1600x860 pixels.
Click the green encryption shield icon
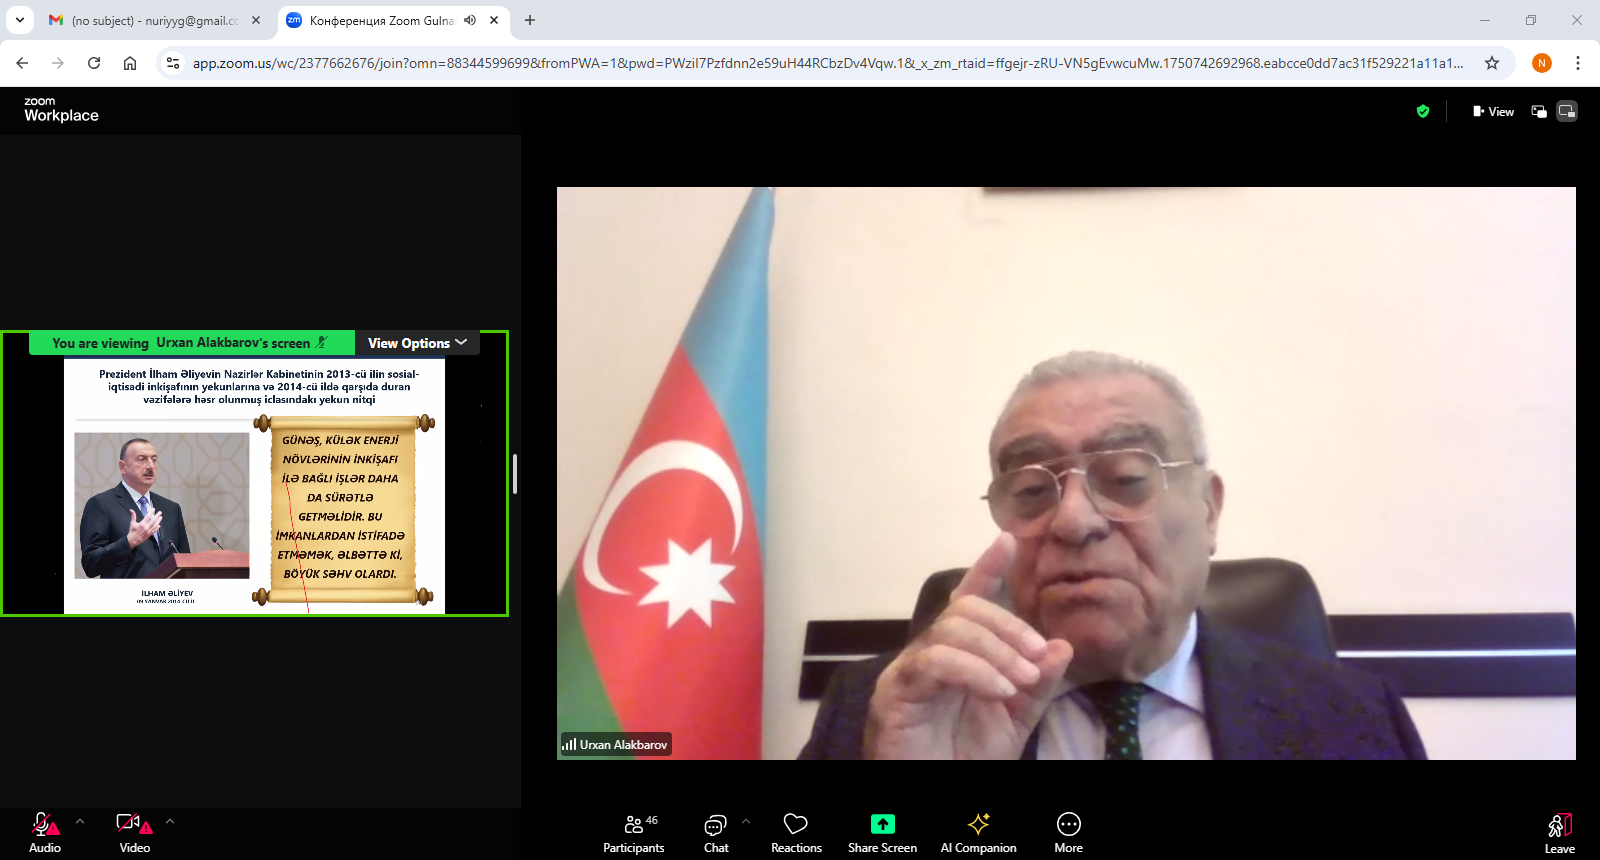coord(1423,111)
